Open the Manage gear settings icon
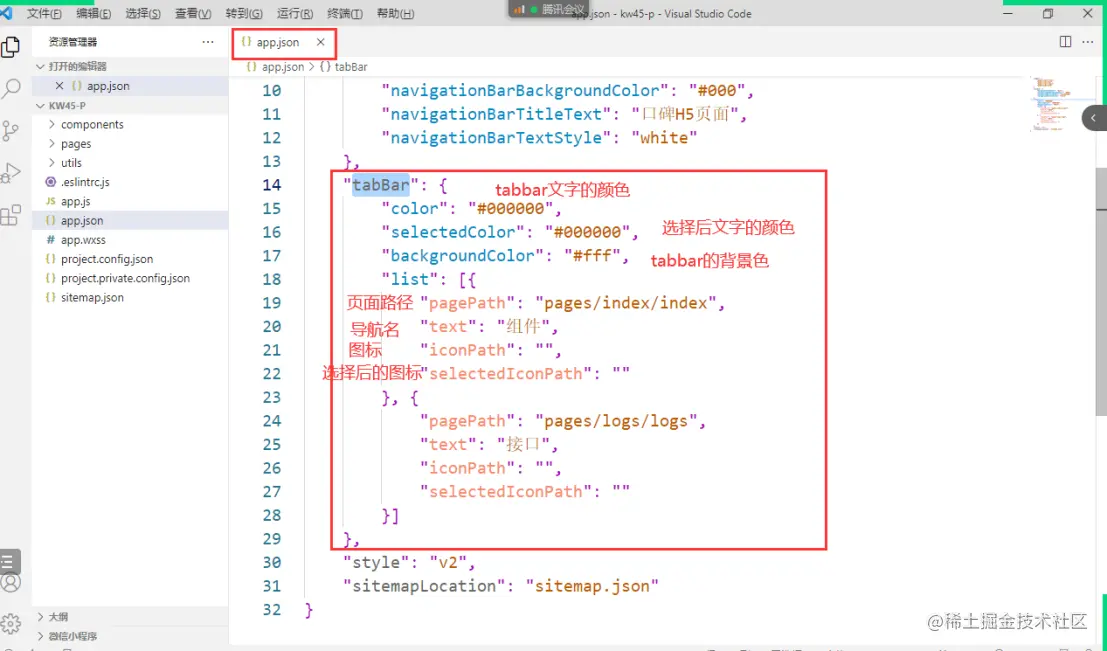Screen dimensions: 1107x651 click(11, 623)
